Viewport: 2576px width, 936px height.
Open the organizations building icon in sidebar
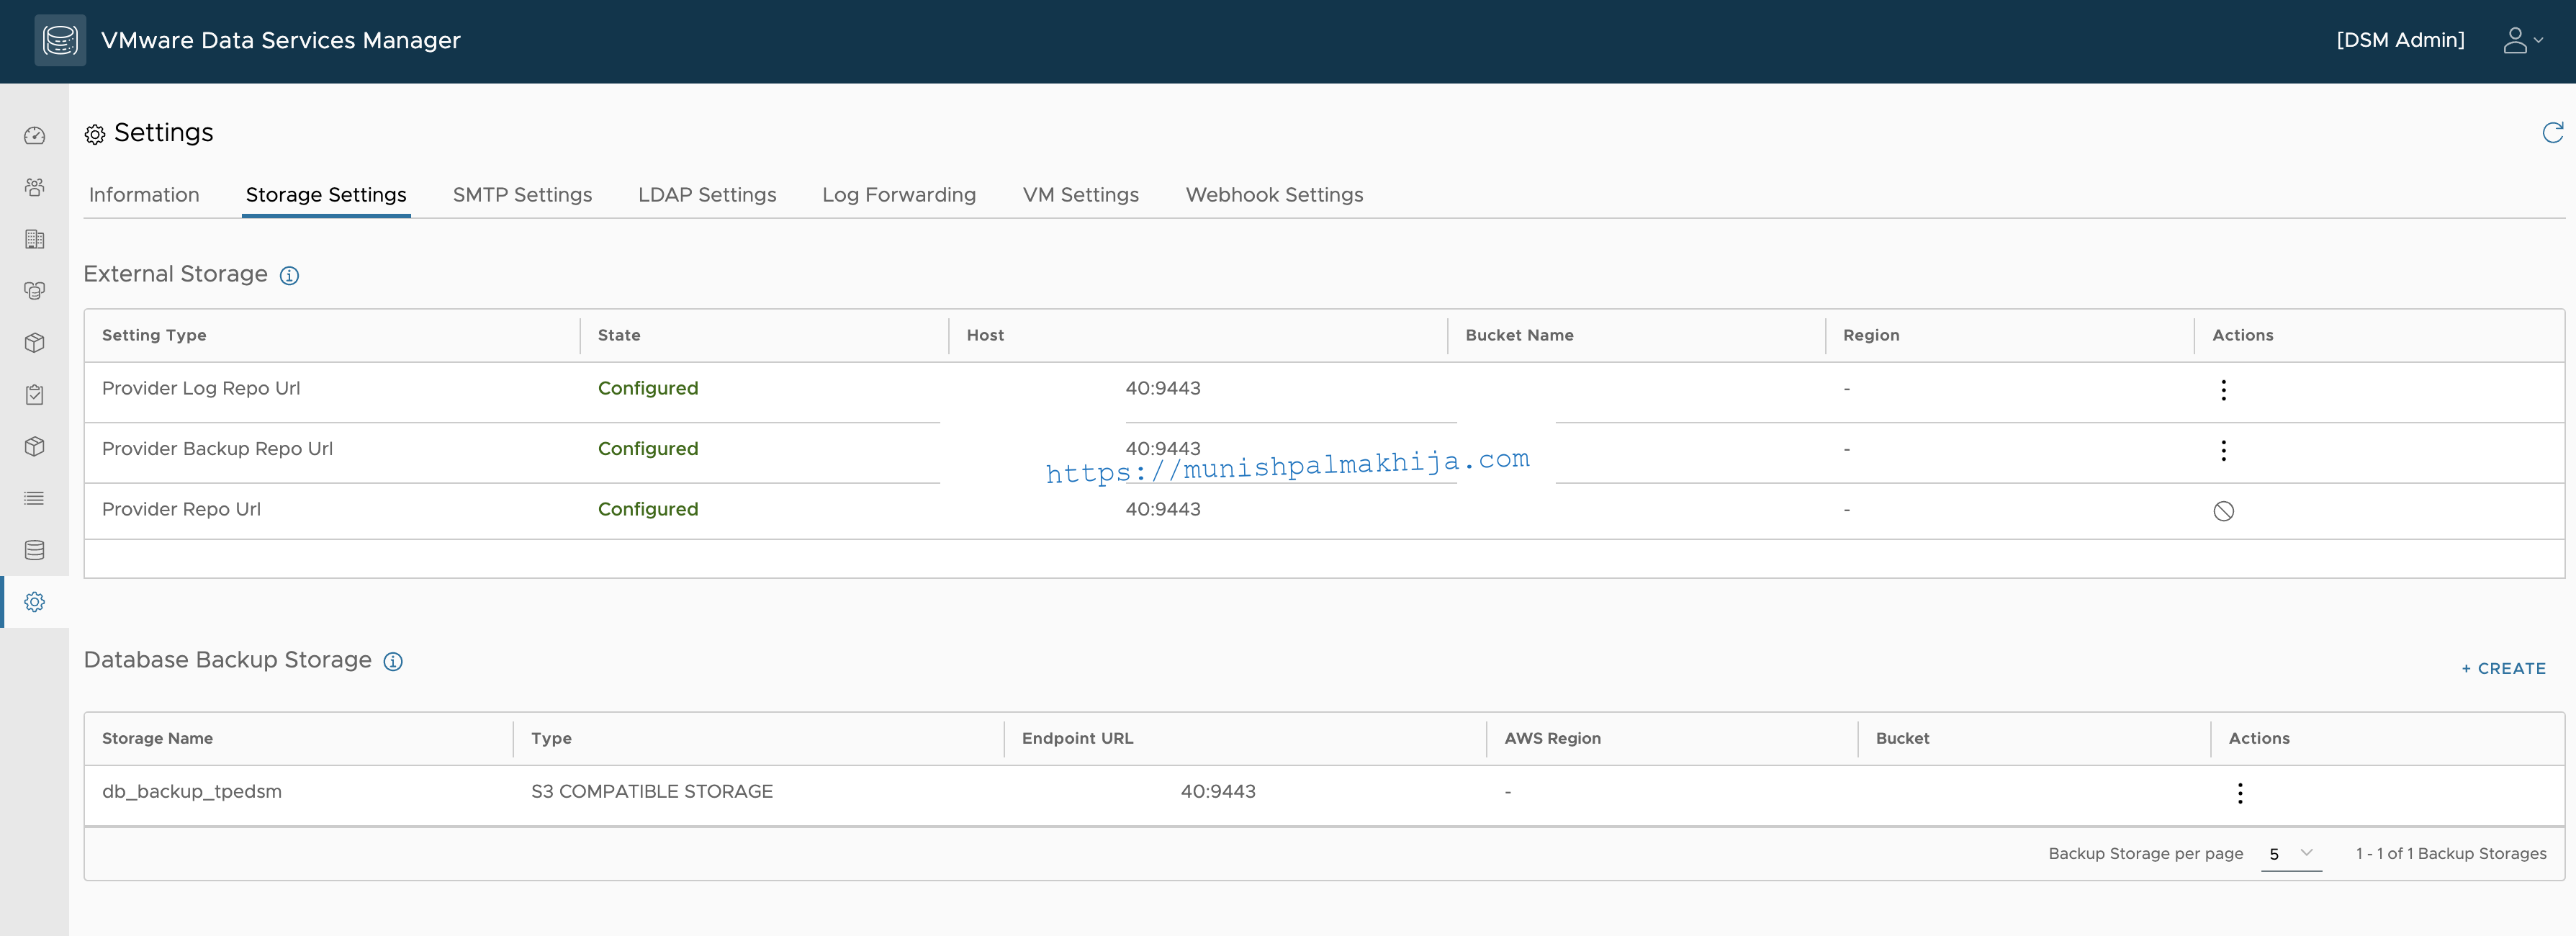coord(35,239)
